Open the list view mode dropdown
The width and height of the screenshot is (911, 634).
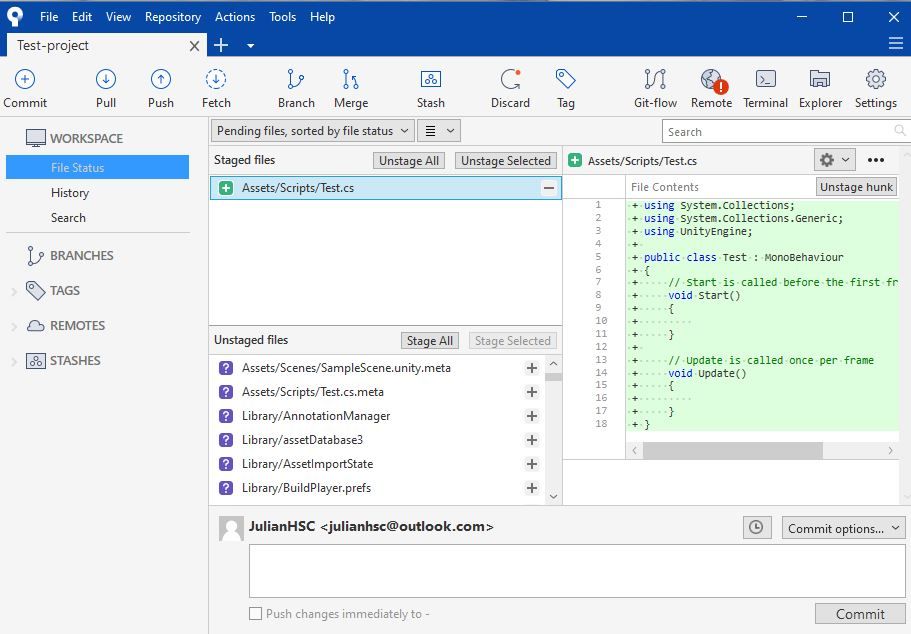coord(439,131)
